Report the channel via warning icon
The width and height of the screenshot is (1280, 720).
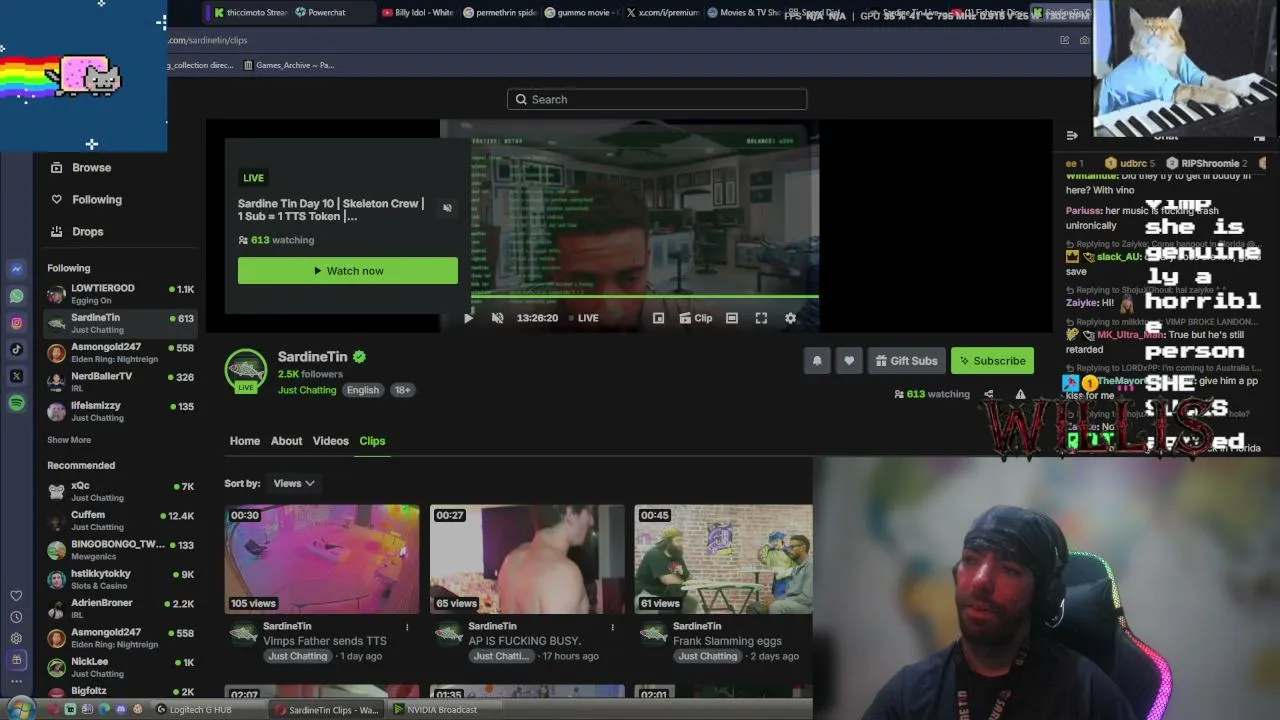coord(1020,394)
